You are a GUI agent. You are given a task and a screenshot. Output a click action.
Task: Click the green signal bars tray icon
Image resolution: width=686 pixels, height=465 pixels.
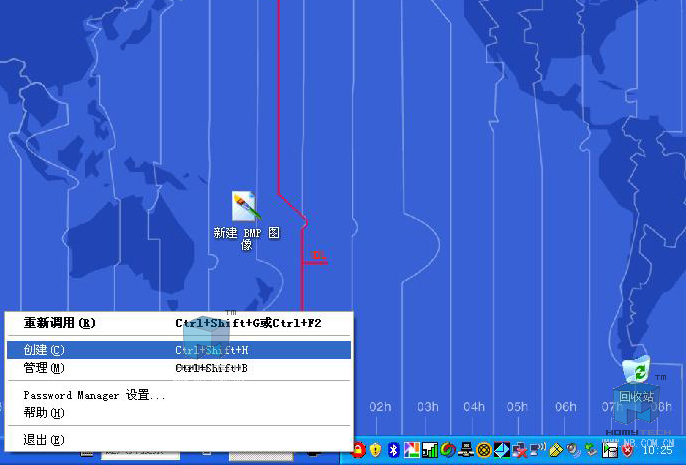tap(429, 451)
